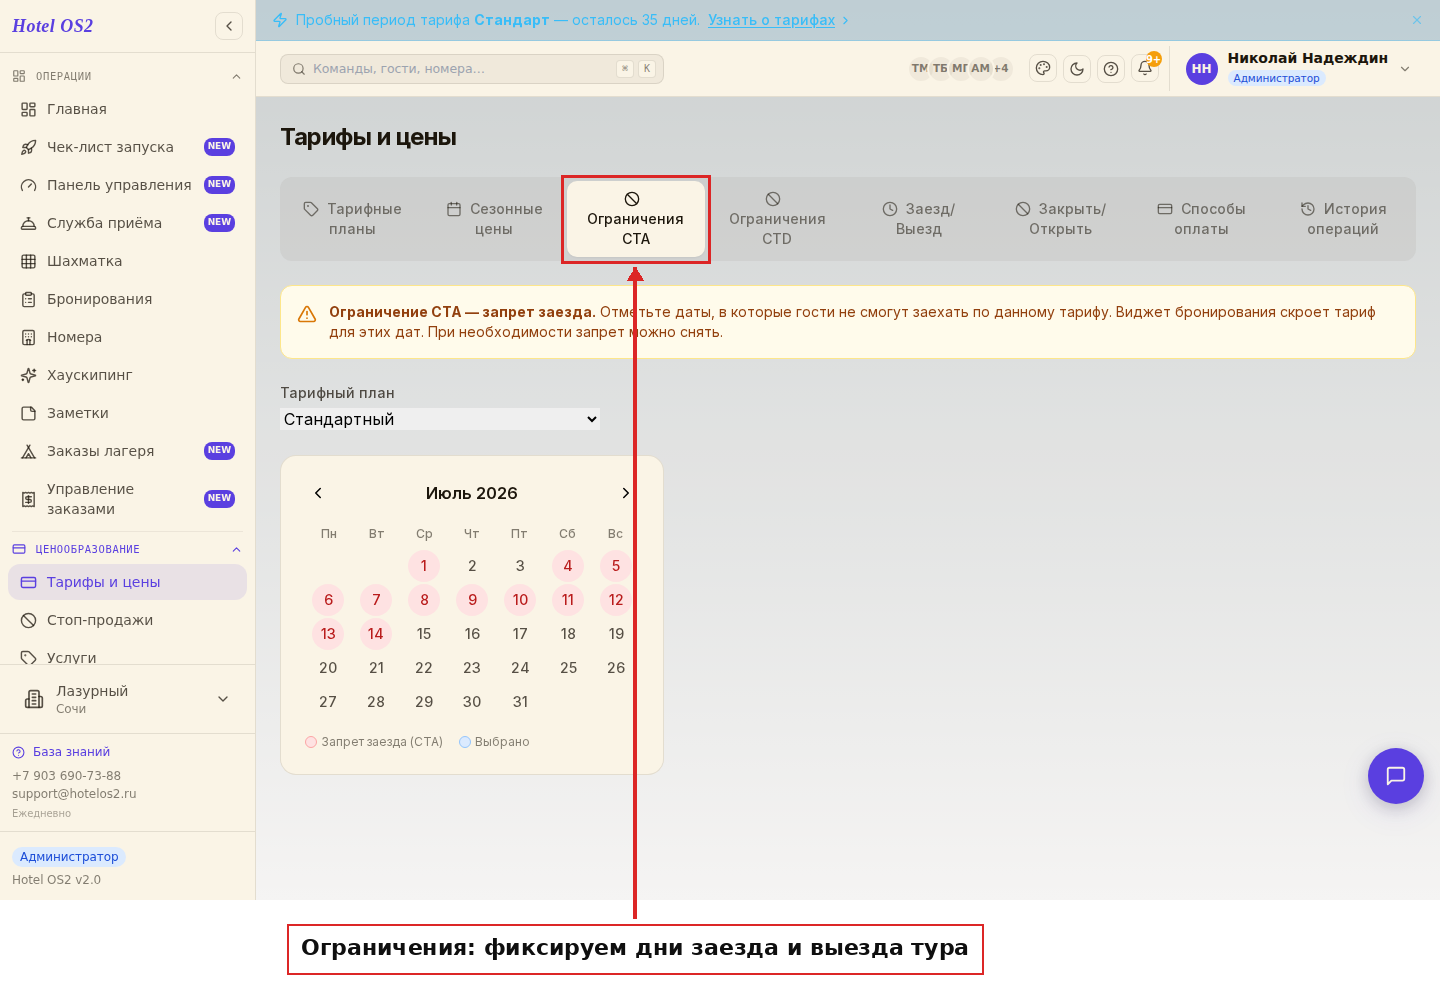1440x998 pixels.
Task: Collapse the ЦЕНООБРАЗОВАНИЕ section
Action: pyautogui.click(x=127, y=549)
